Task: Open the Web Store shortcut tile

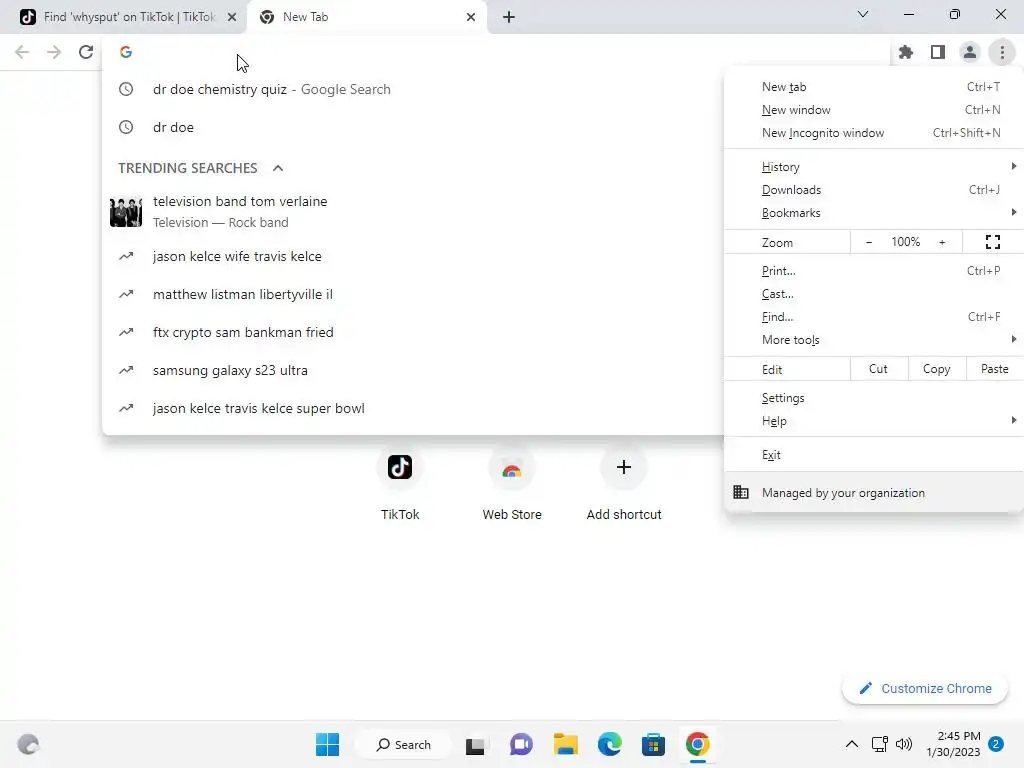Action: tap(512, 483)
